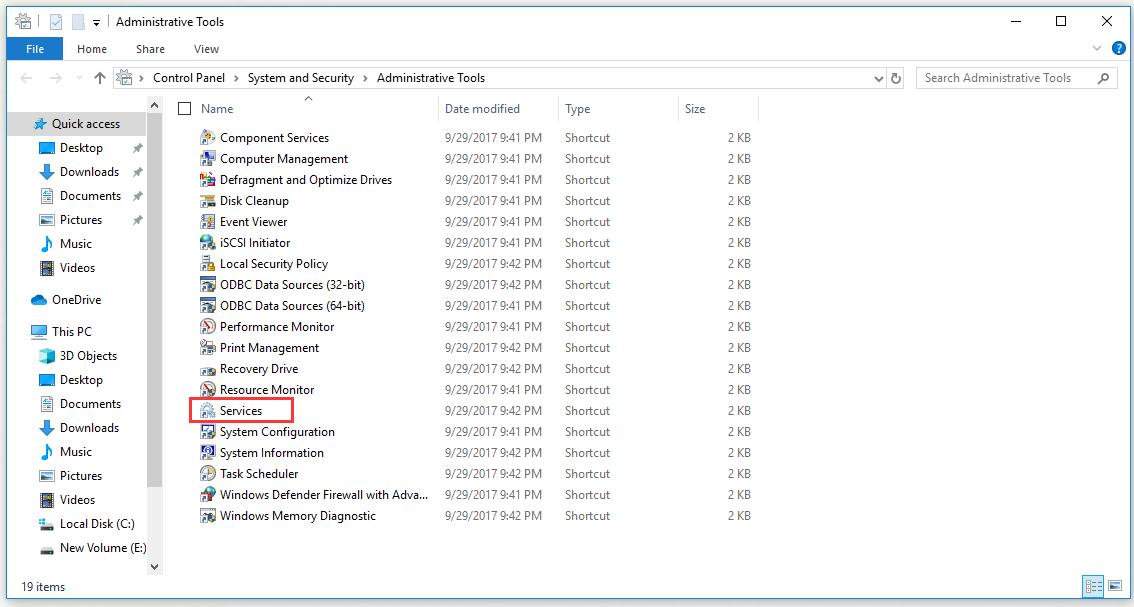1134x607 pixels.
Task: Navigate back with the left arrow
Action: [27, 78]
